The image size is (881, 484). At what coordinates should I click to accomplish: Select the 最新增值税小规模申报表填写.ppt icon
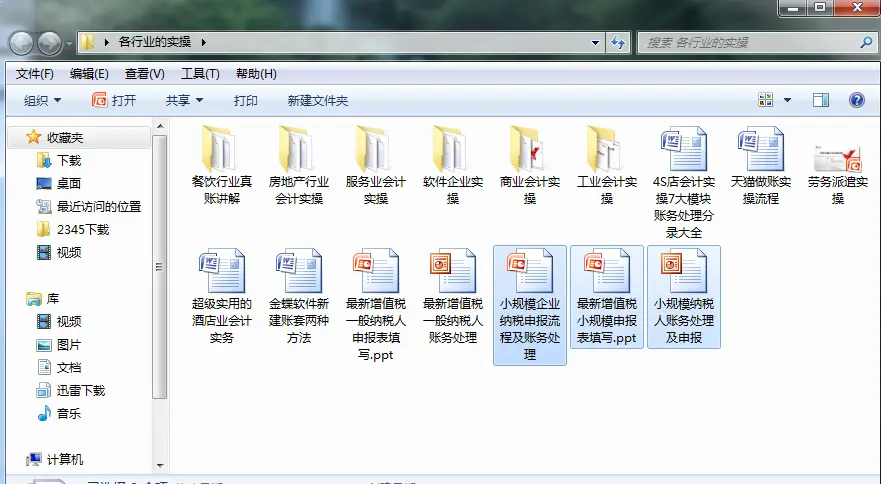tap(607, 271)
